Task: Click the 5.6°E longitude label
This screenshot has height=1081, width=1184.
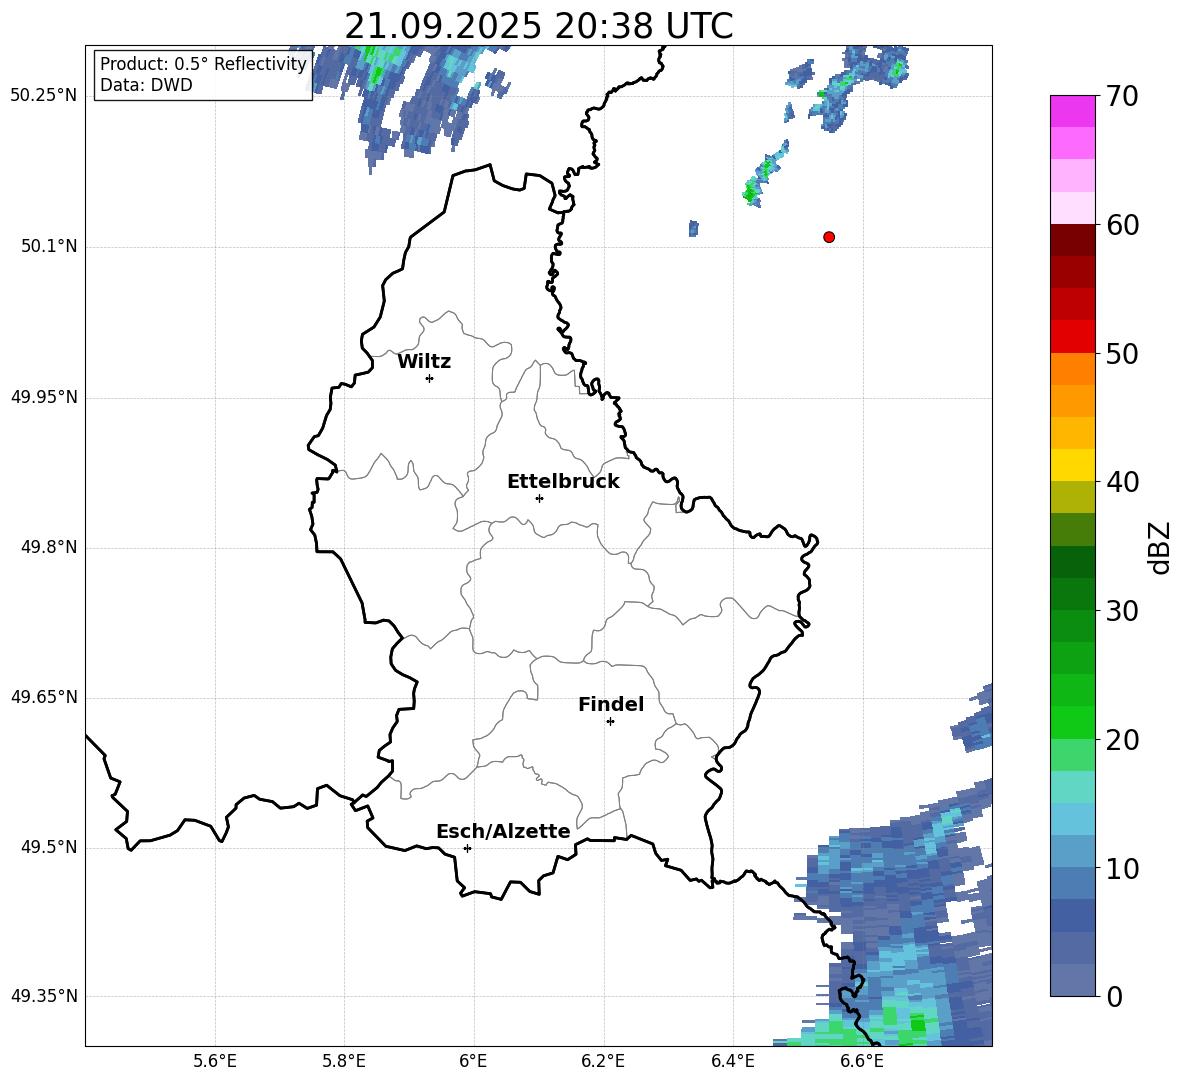Action: pos(215,1061)
